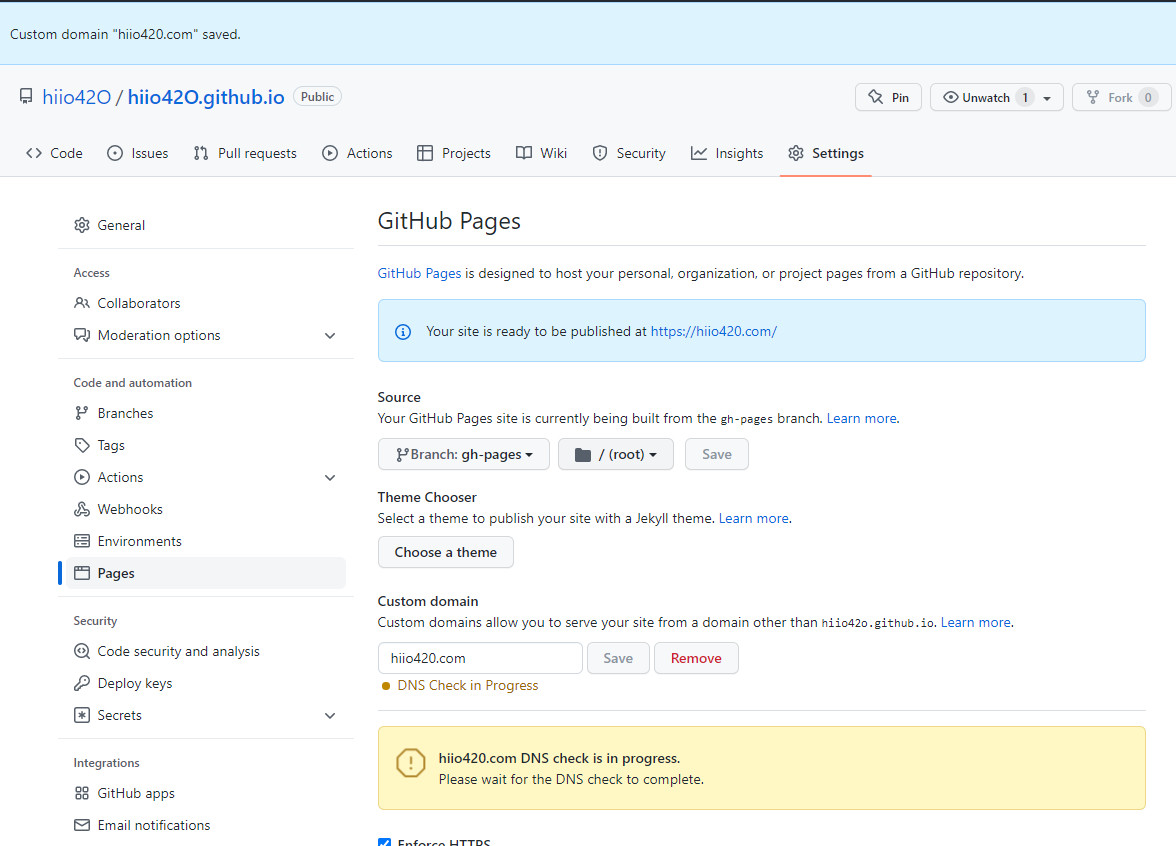Click the Insights tab graph icon
The height and width of the screenshot is (846, 1176).
click(698, 153)
